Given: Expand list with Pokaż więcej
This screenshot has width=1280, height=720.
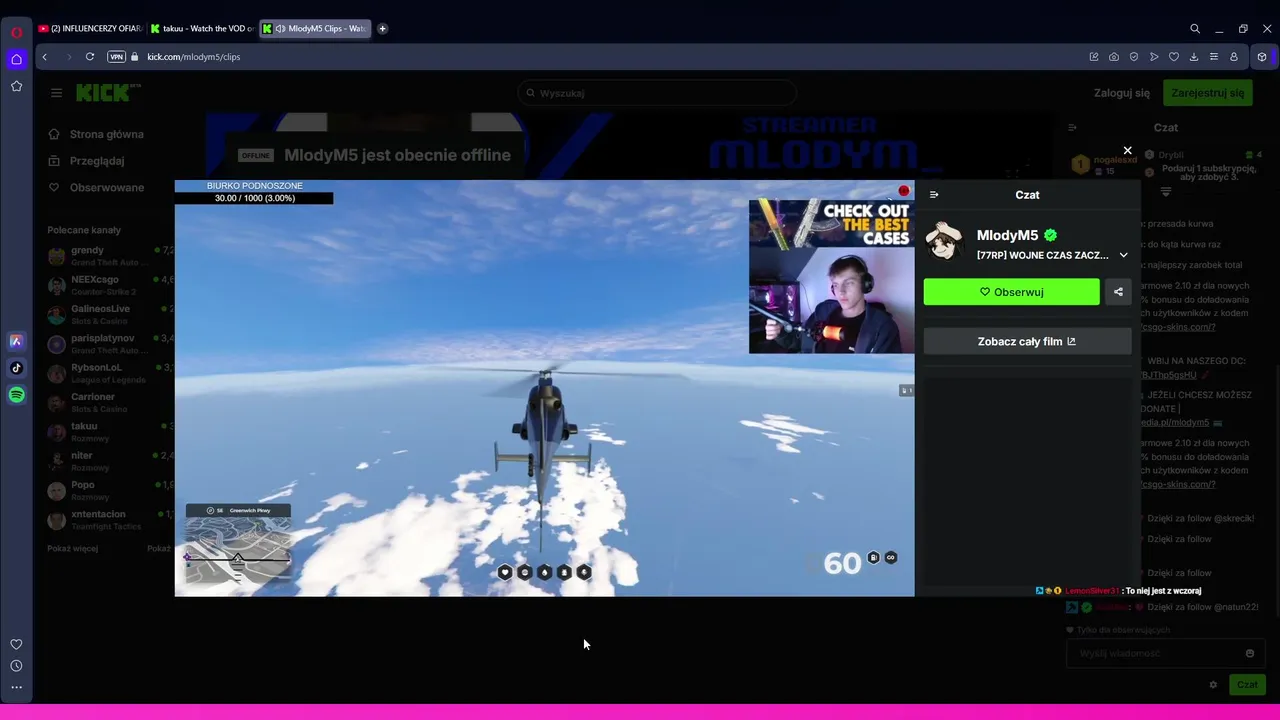Looking at the screenshot, I should 72,549.
